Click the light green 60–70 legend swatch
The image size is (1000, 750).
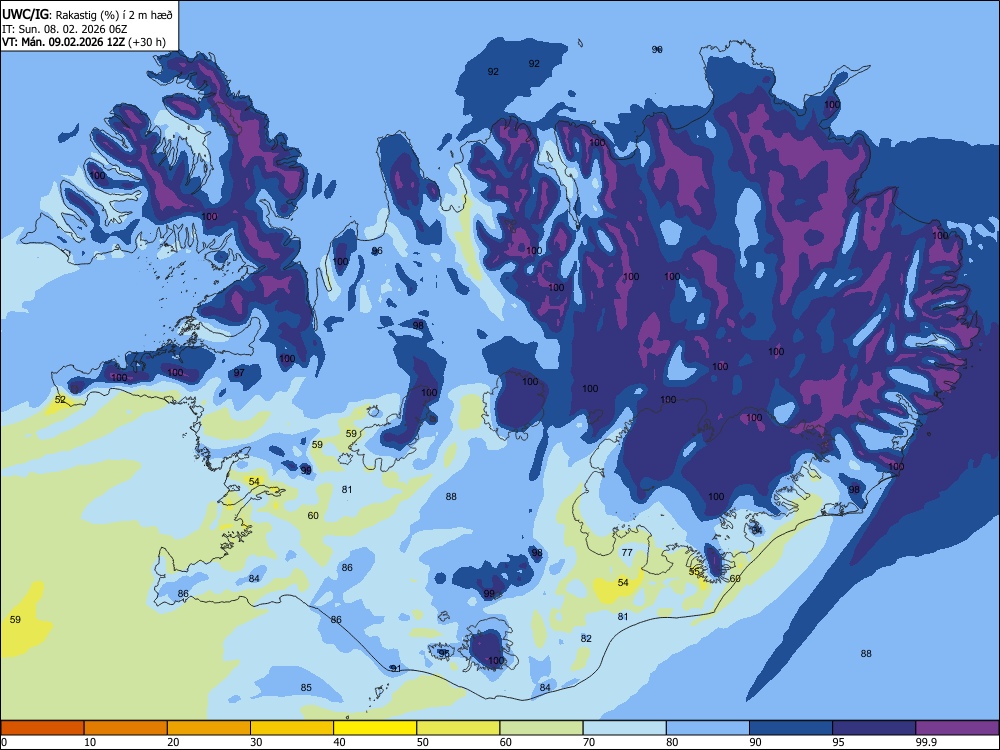coord(541,728)
